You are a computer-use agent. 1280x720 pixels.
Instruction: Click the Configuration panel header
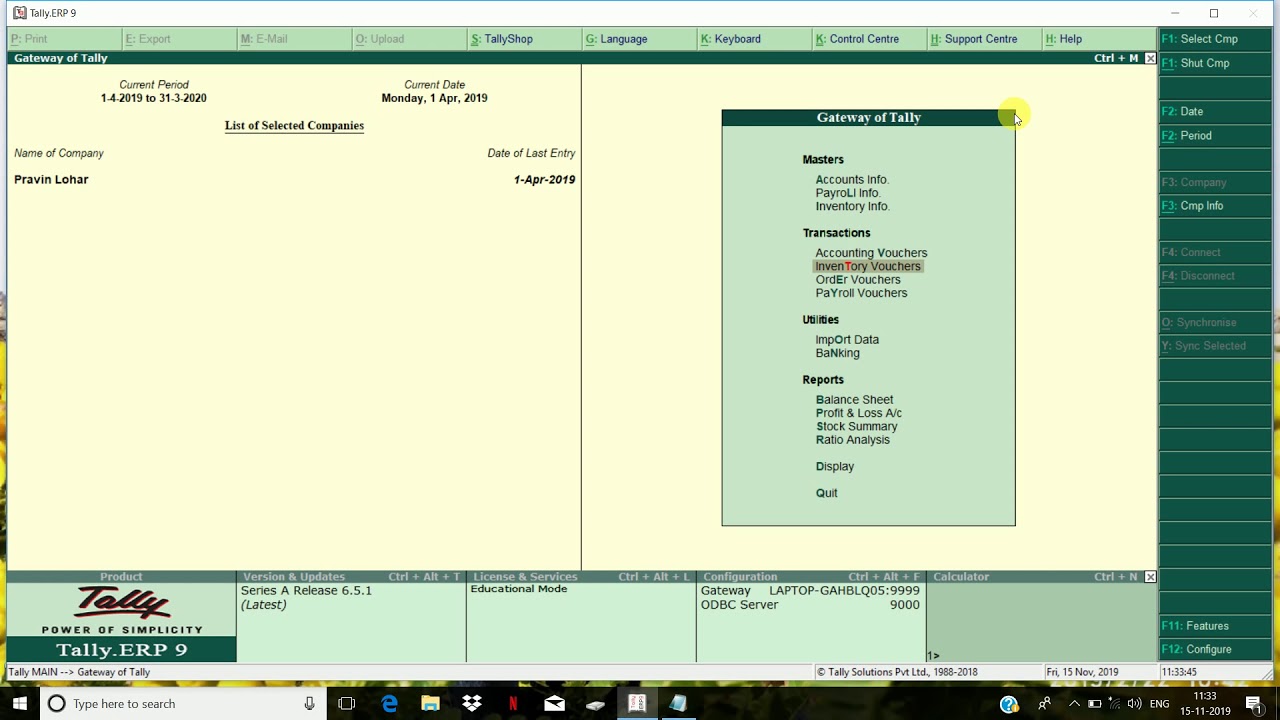[x=811, y=577]
